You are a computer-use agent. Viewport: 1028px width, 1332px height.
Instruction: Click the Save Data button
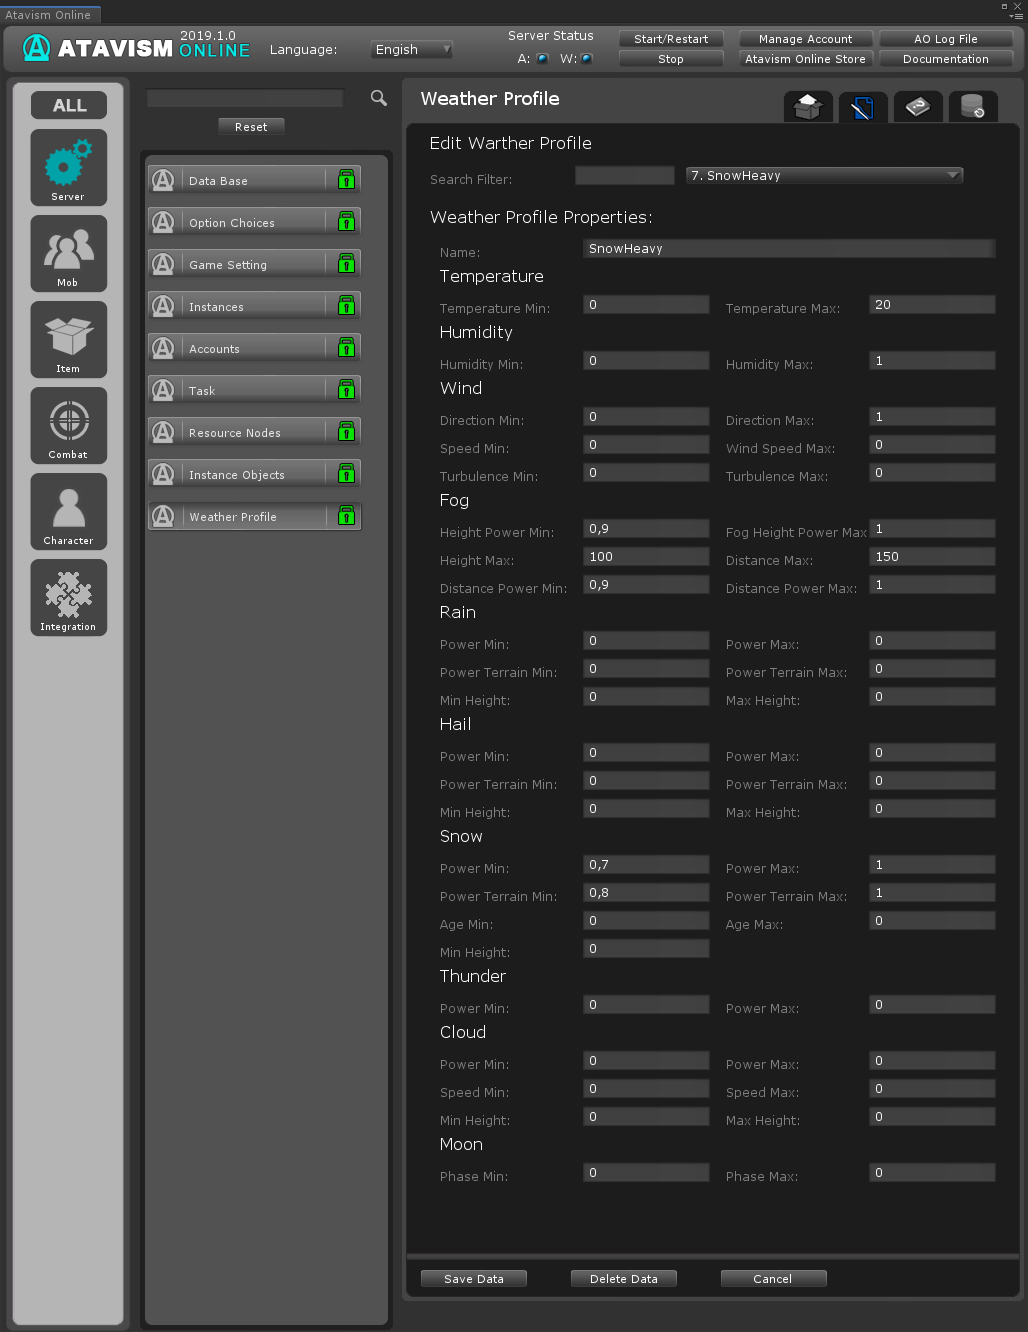473,1278
